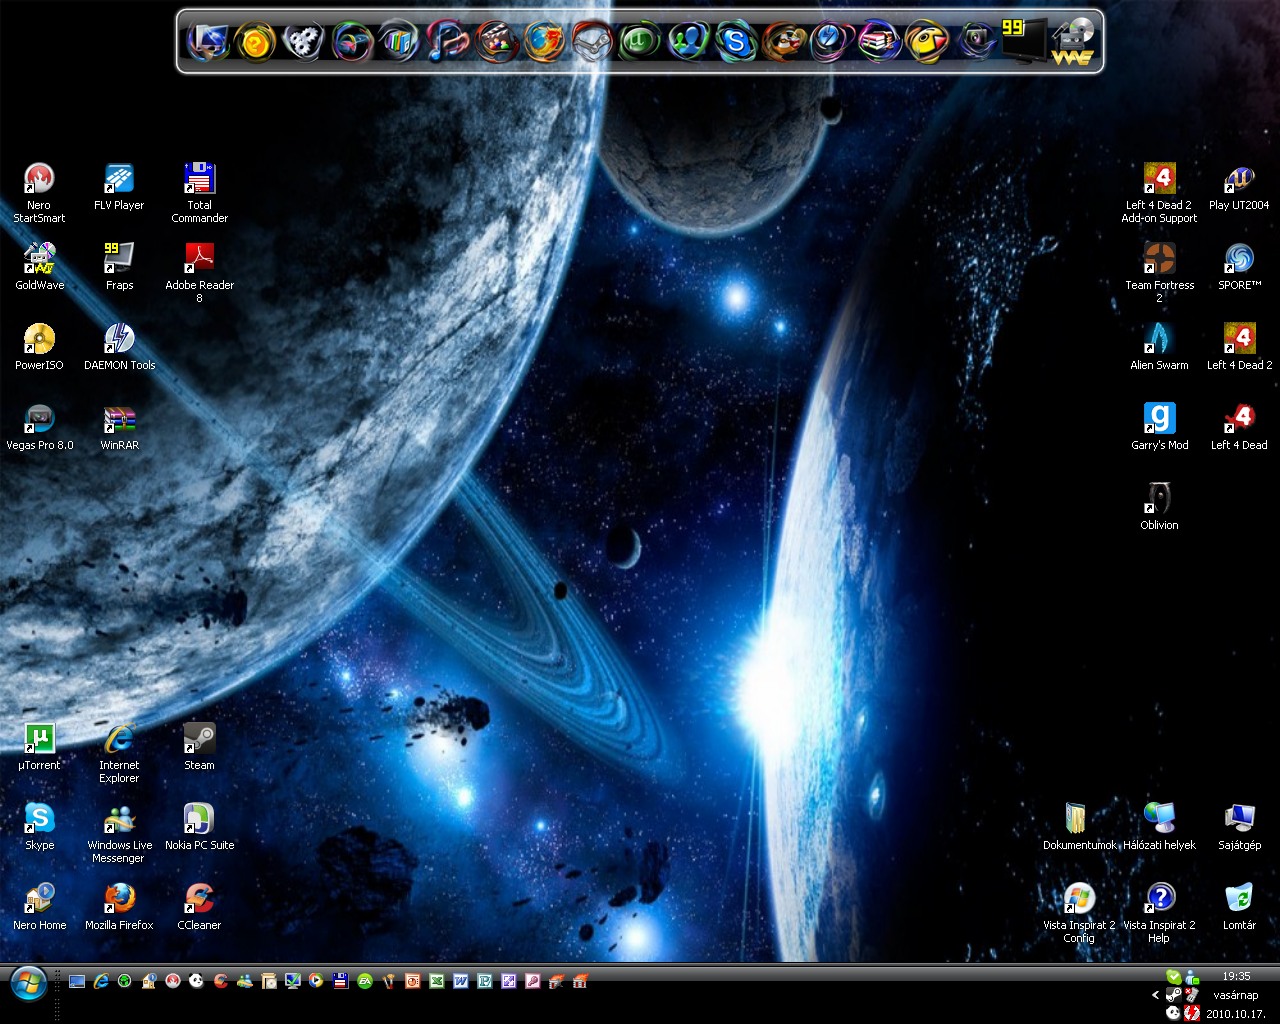Open the Lomtár recycle bin
This screenshot has height=1024, width=1280.
pyautogui.click(x=1239, y=899)
